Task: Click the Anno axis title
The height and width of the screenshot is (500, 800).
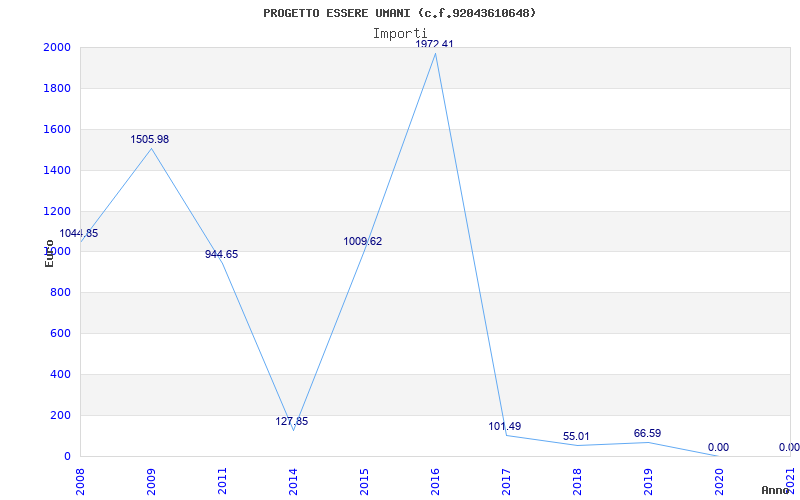Action: [775, 490]
